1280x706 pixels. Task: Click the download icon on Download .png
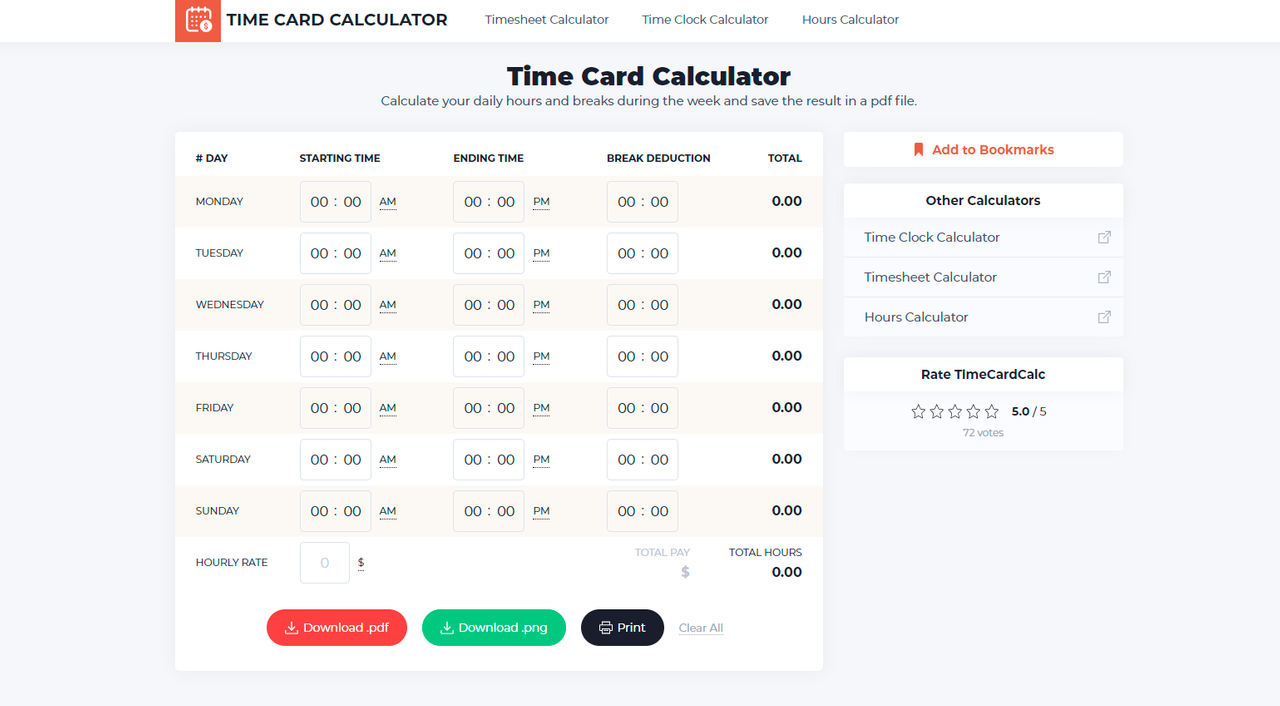[x=448, y=627]
